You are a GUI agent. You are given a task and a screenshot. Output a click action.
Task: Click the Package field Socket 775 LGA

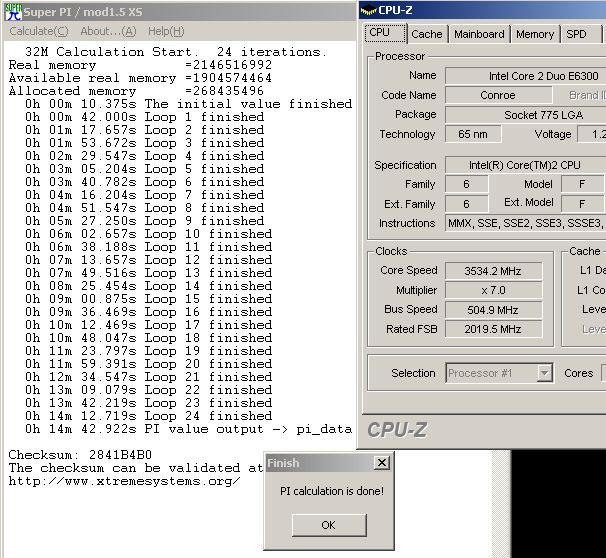pos(526,115)
